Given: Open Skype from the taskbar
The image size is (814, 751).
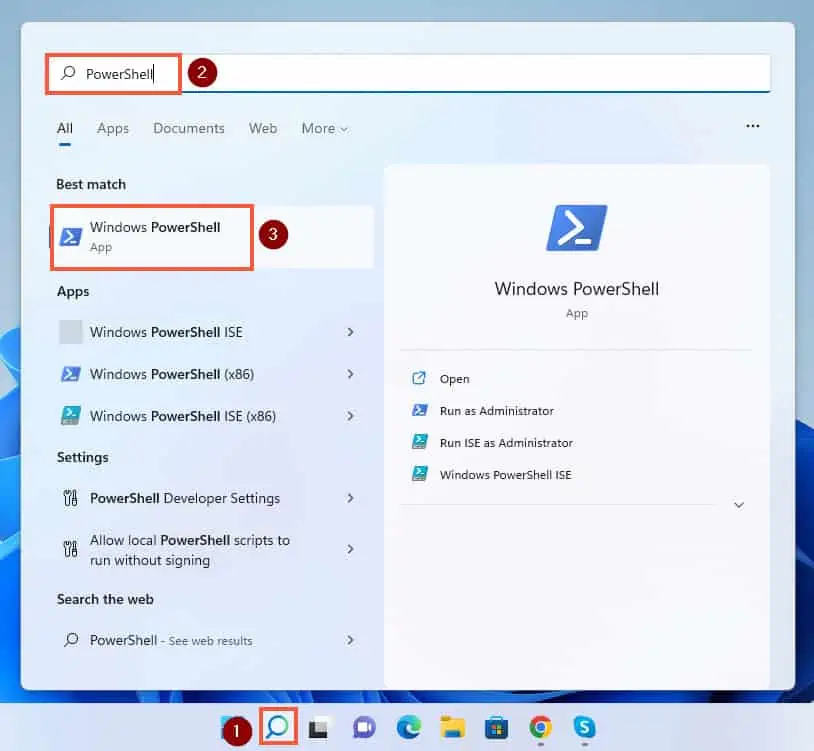Looking at the screenshot, I should click(x=585, y=728).
